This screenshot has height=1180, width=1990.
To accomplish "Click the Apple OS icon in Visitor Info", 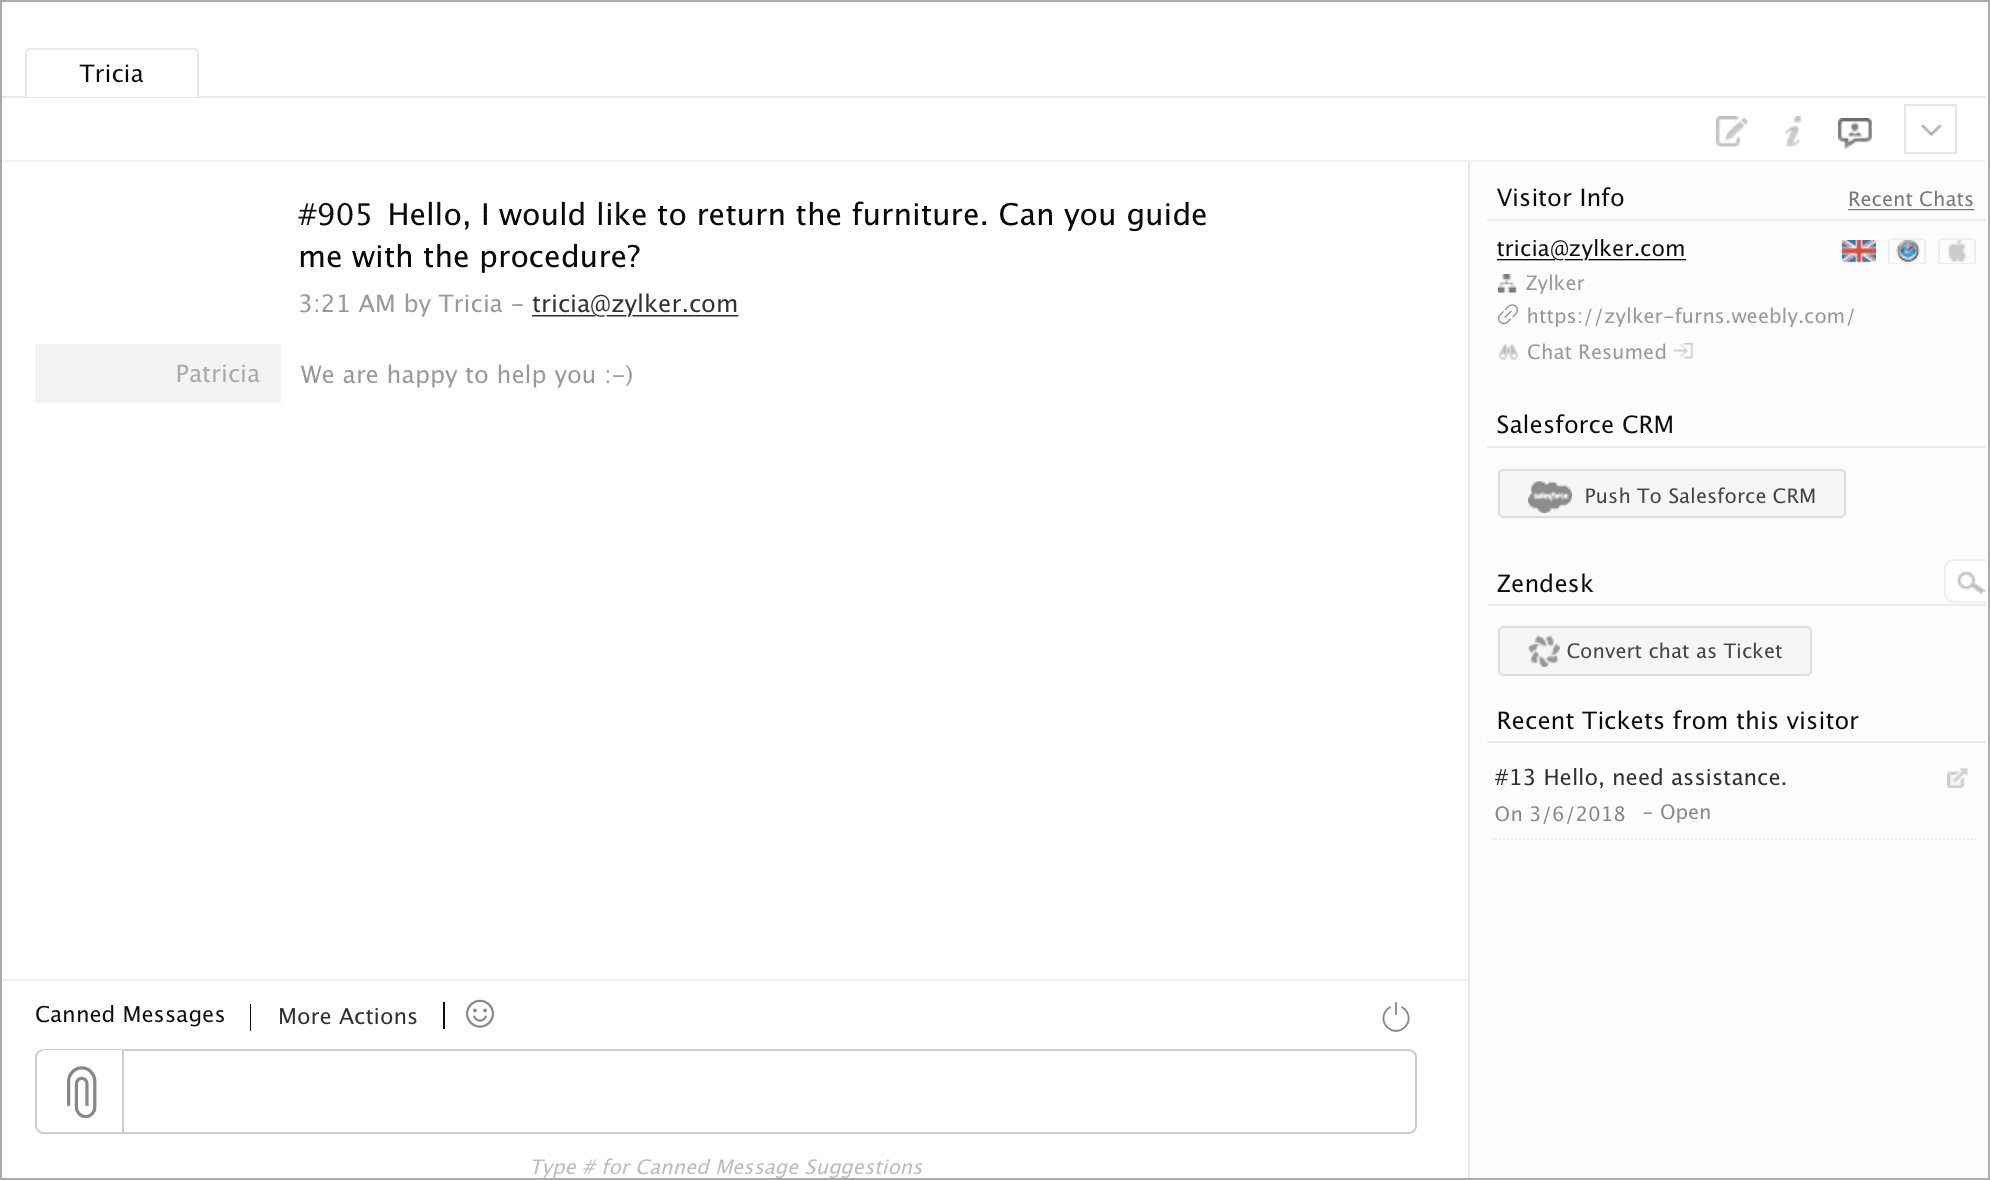I will [x=1957, y=251].
